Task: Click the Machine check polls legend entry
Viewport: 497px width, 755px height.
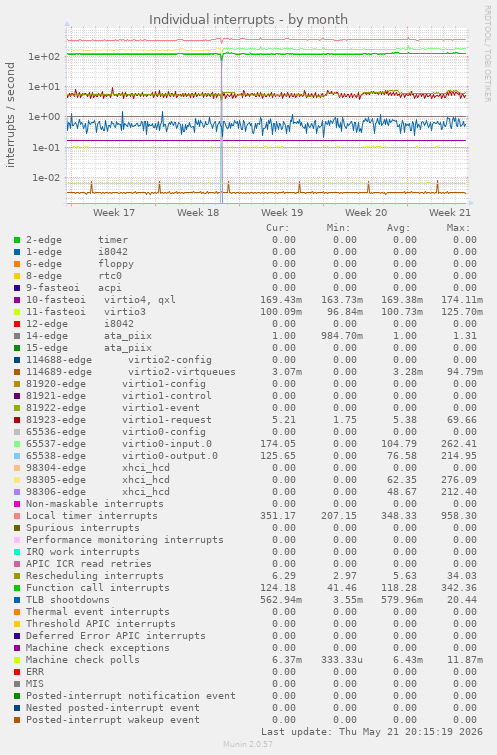Action: click(x=83, y=660)
